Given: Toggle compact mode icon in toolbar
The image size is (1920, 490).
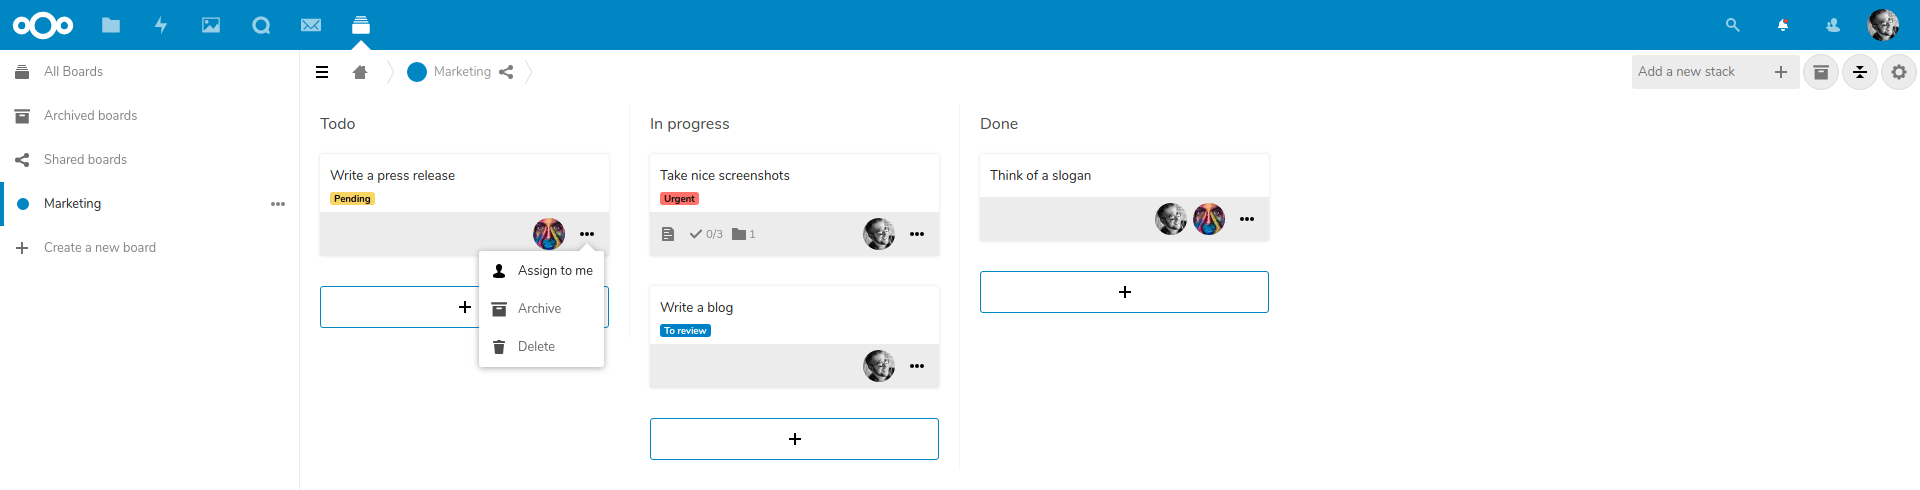Looking at the screenshot, I should click(1860, 72).
